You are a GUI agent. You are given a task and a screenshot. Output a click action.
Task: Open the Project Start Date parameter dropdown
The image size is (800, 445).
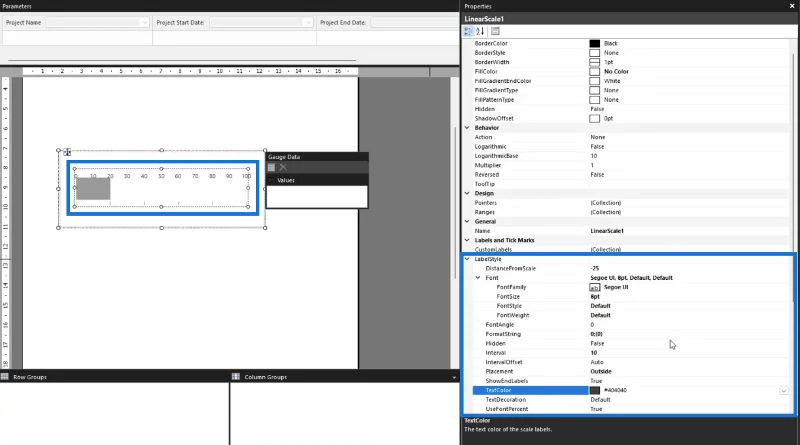tap(308, 22)
